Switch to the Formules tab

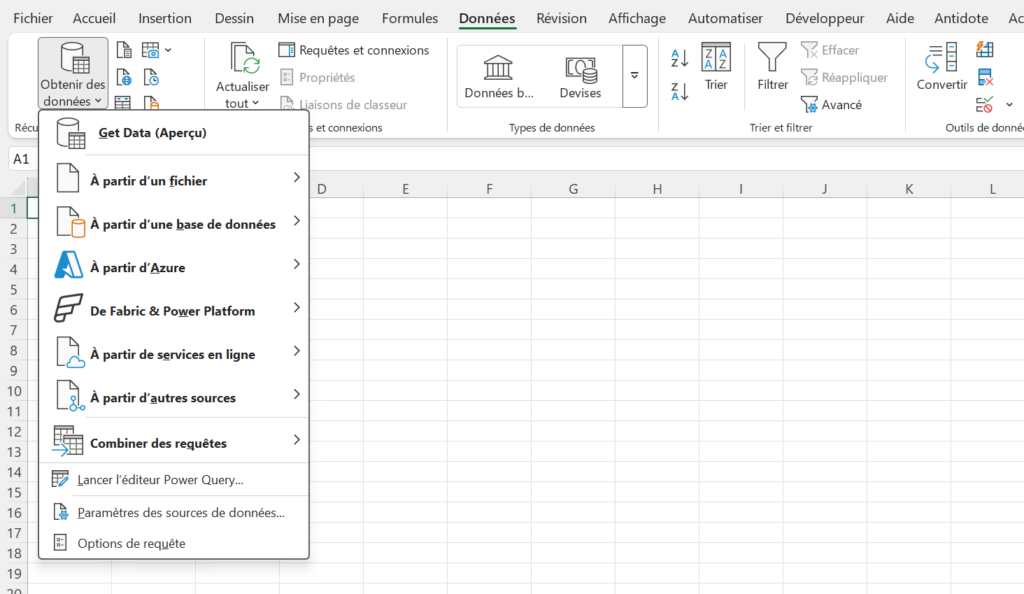(409, 18)
